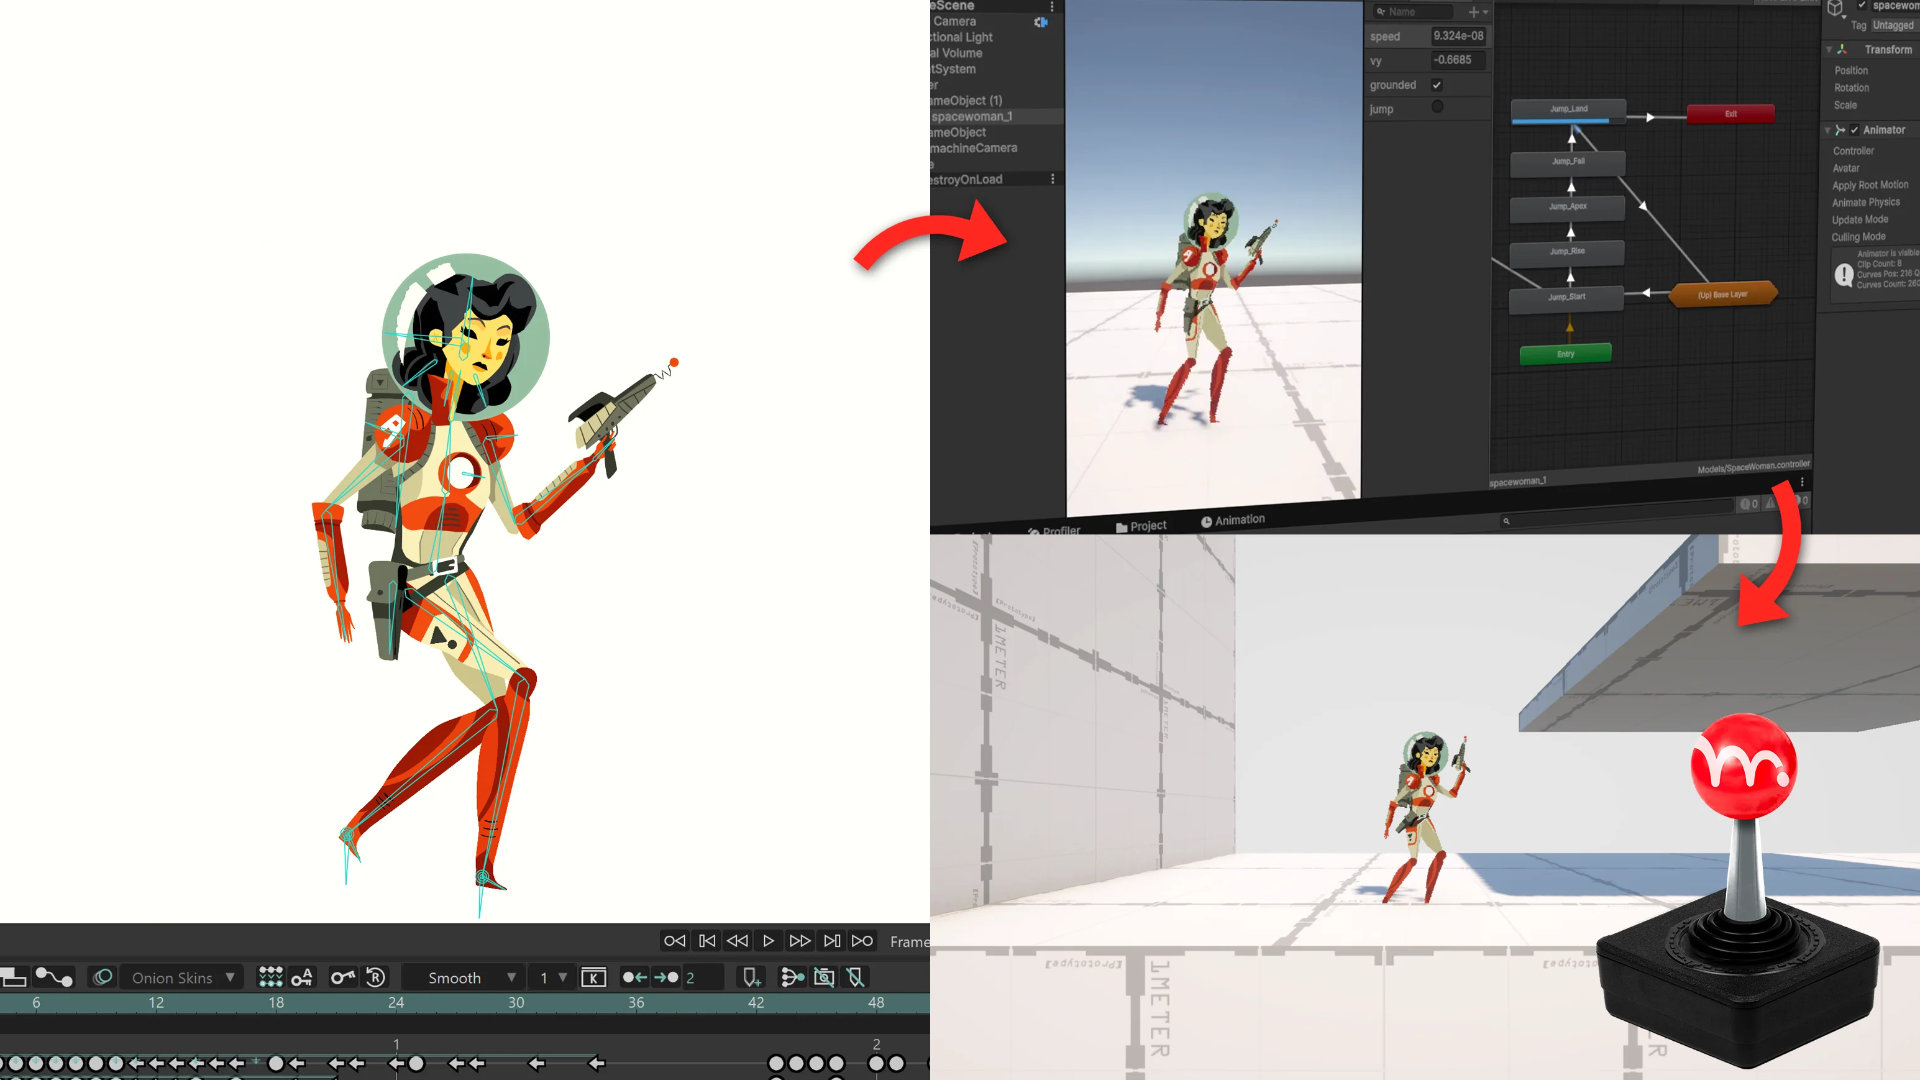
Task: Collapse the Transform component foldout
Action: tap(1829, 49)
